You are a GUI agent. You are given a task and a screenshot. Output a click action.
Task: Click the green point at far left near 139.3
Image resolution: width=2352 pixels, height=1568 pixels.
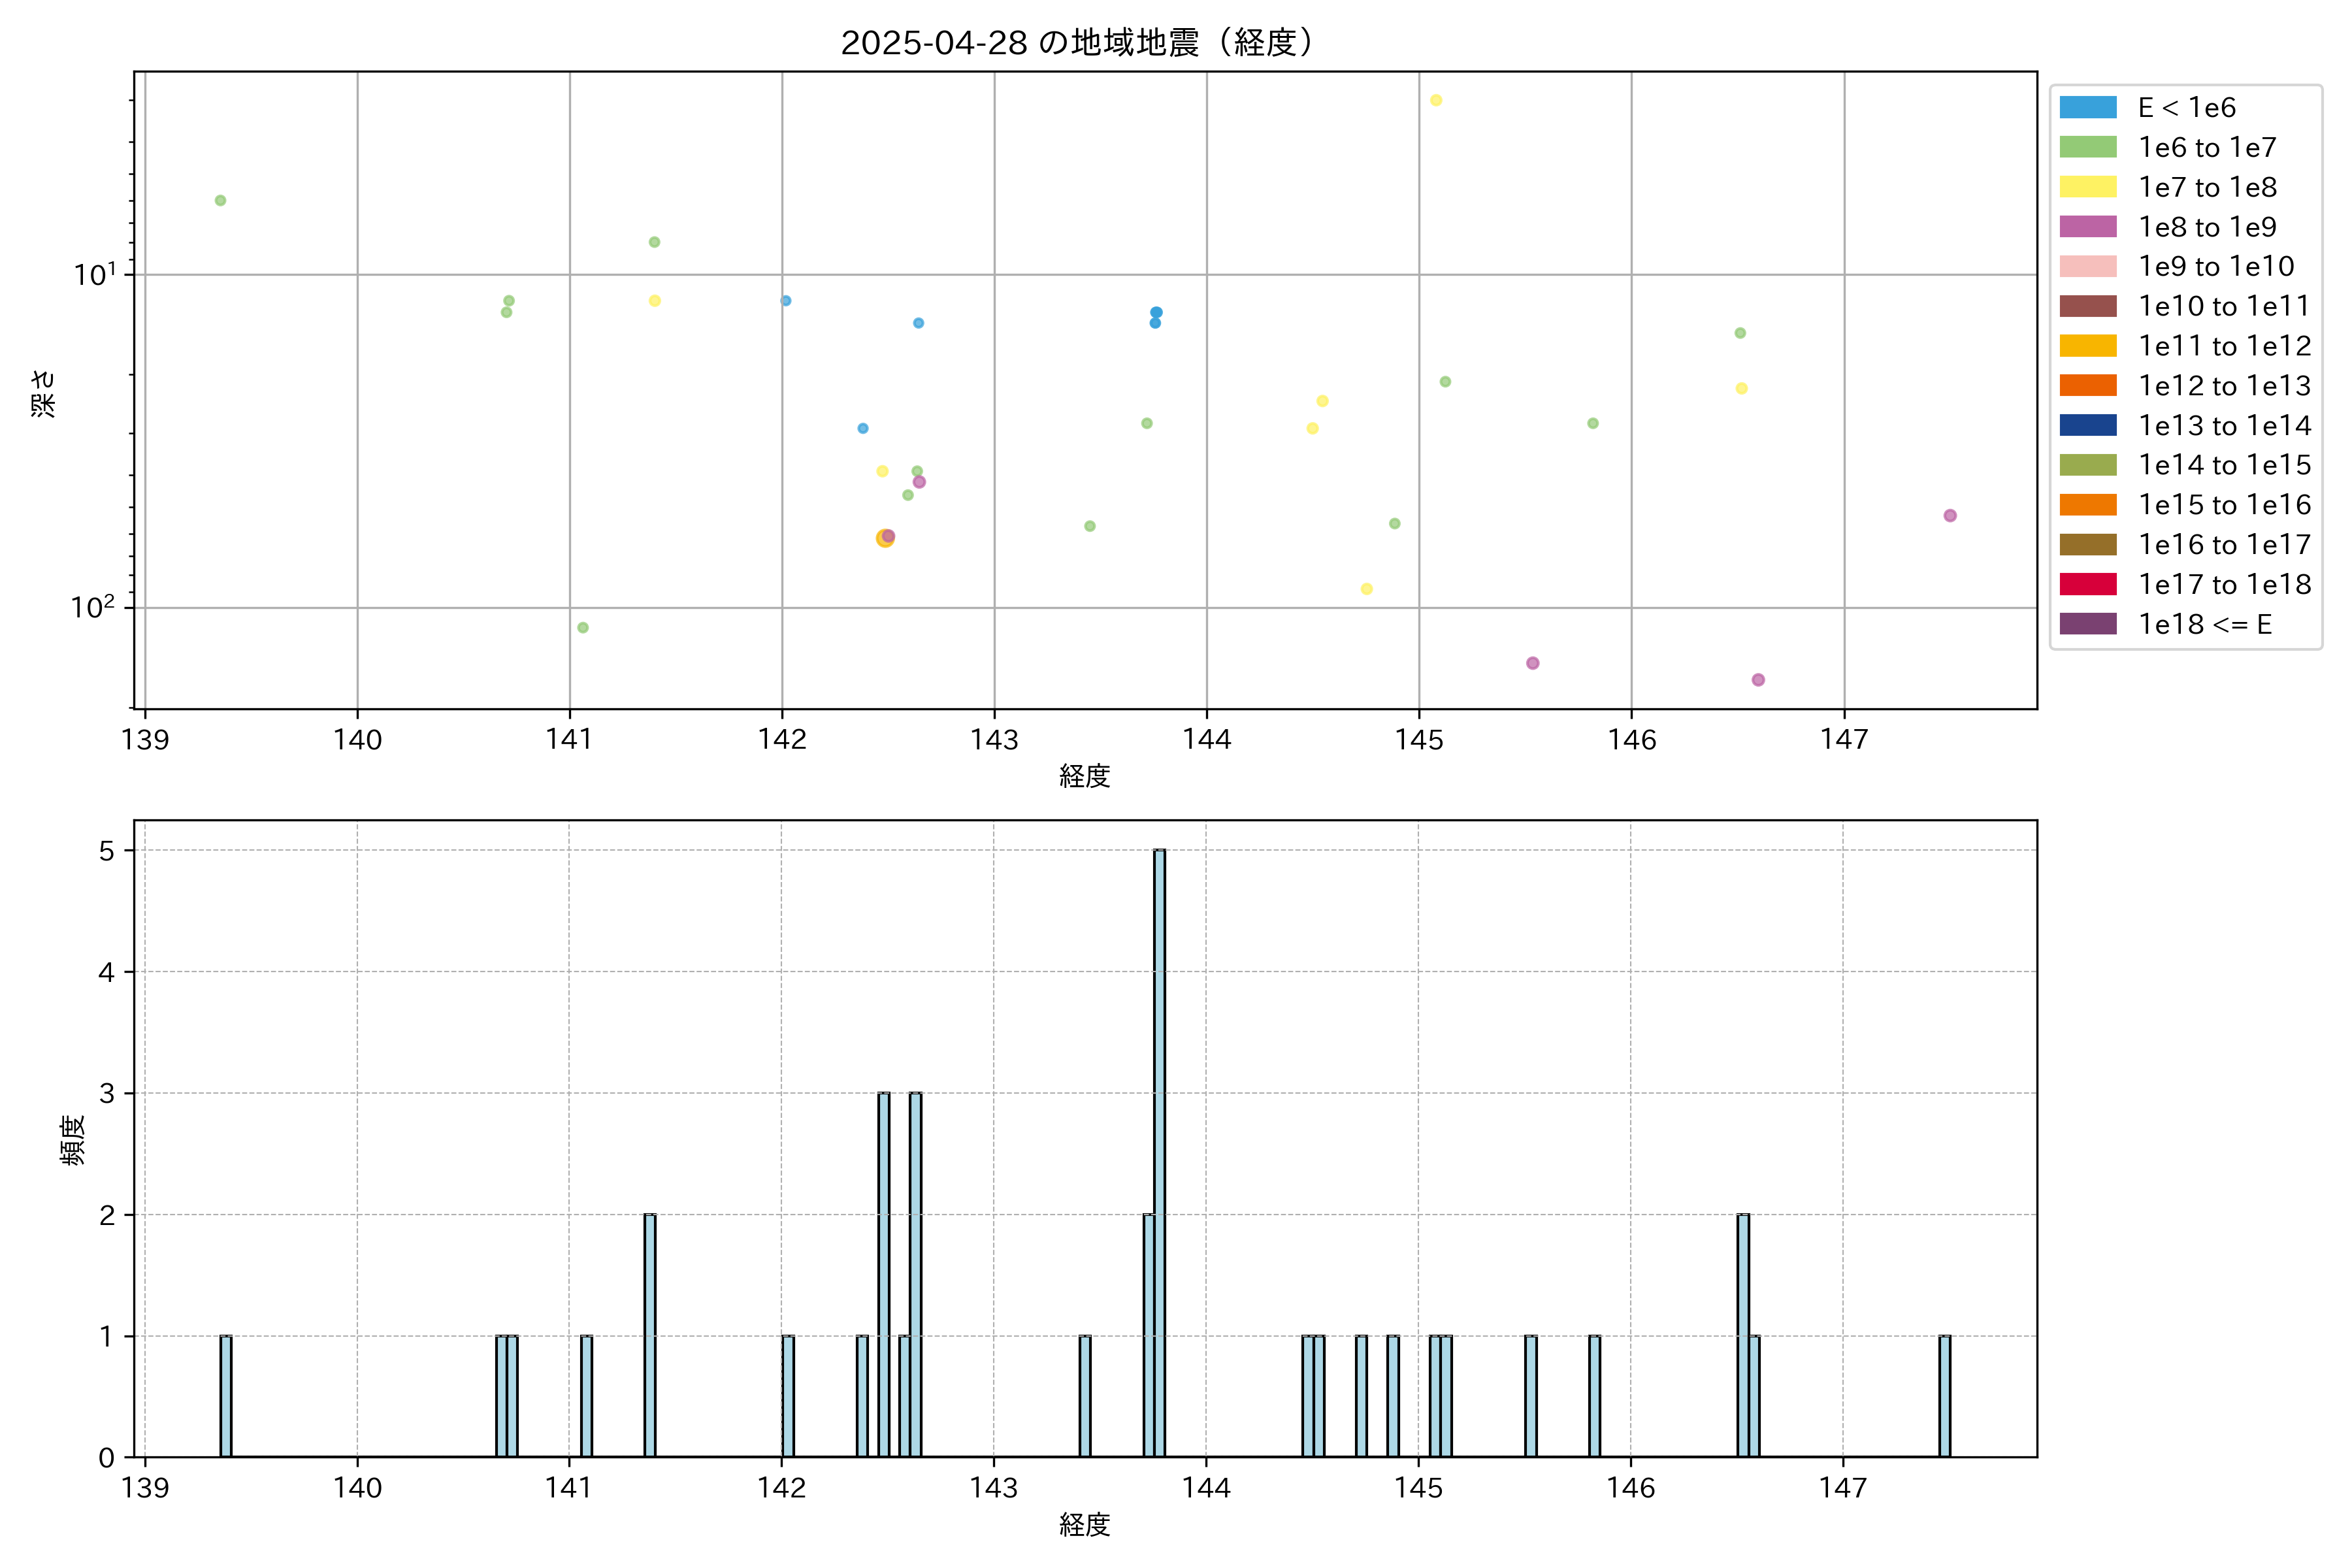tap(220, 200)
